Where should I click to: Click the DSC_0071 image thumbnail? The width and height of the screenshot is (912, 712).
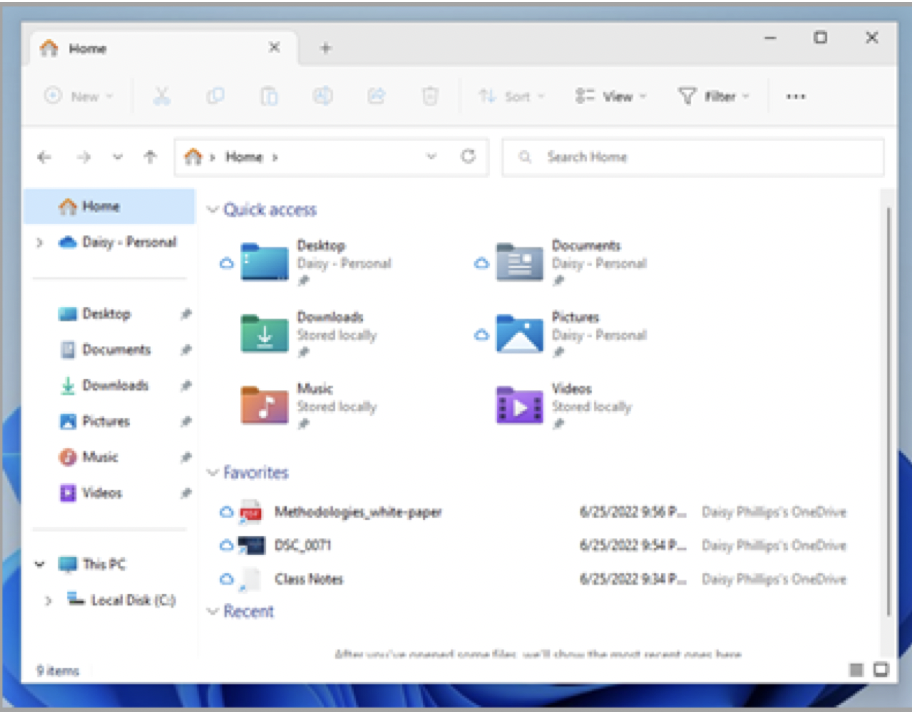(251, 546)
